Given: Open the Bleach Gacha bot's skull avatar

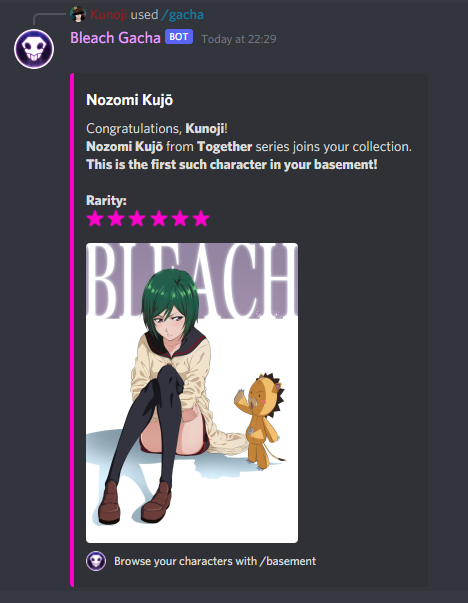Looking at the screenshot, I should coord(34,49).
